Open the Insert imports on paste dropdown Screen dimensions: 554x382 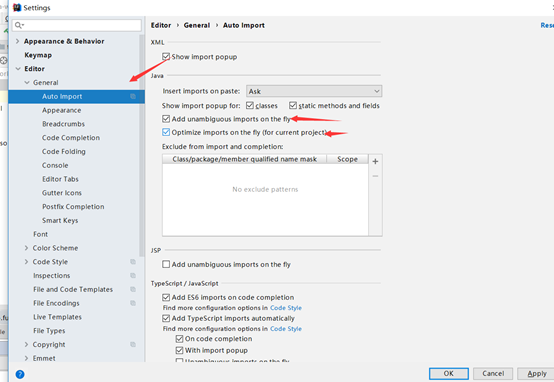(314, 91)
